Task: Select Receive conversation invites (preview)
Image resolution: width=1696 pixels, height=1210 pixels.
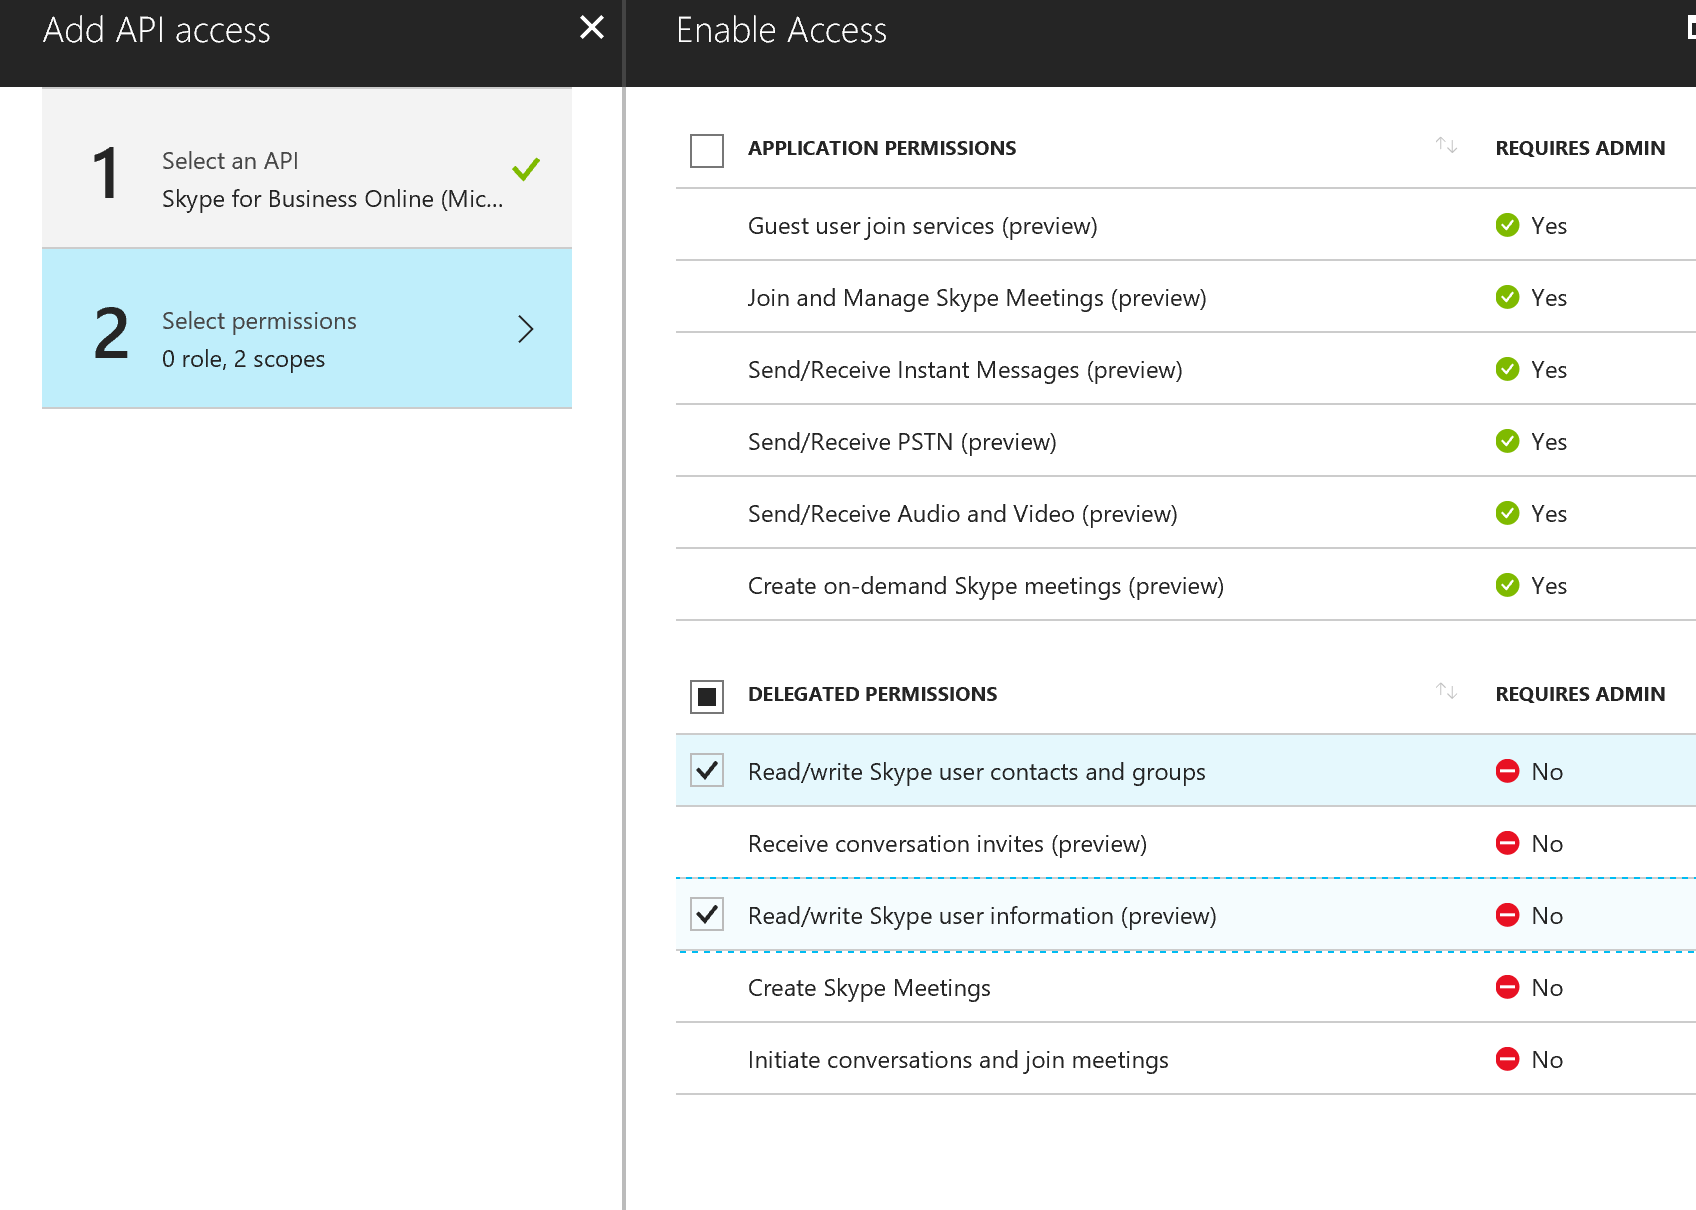Action: tap(1186, 843)
